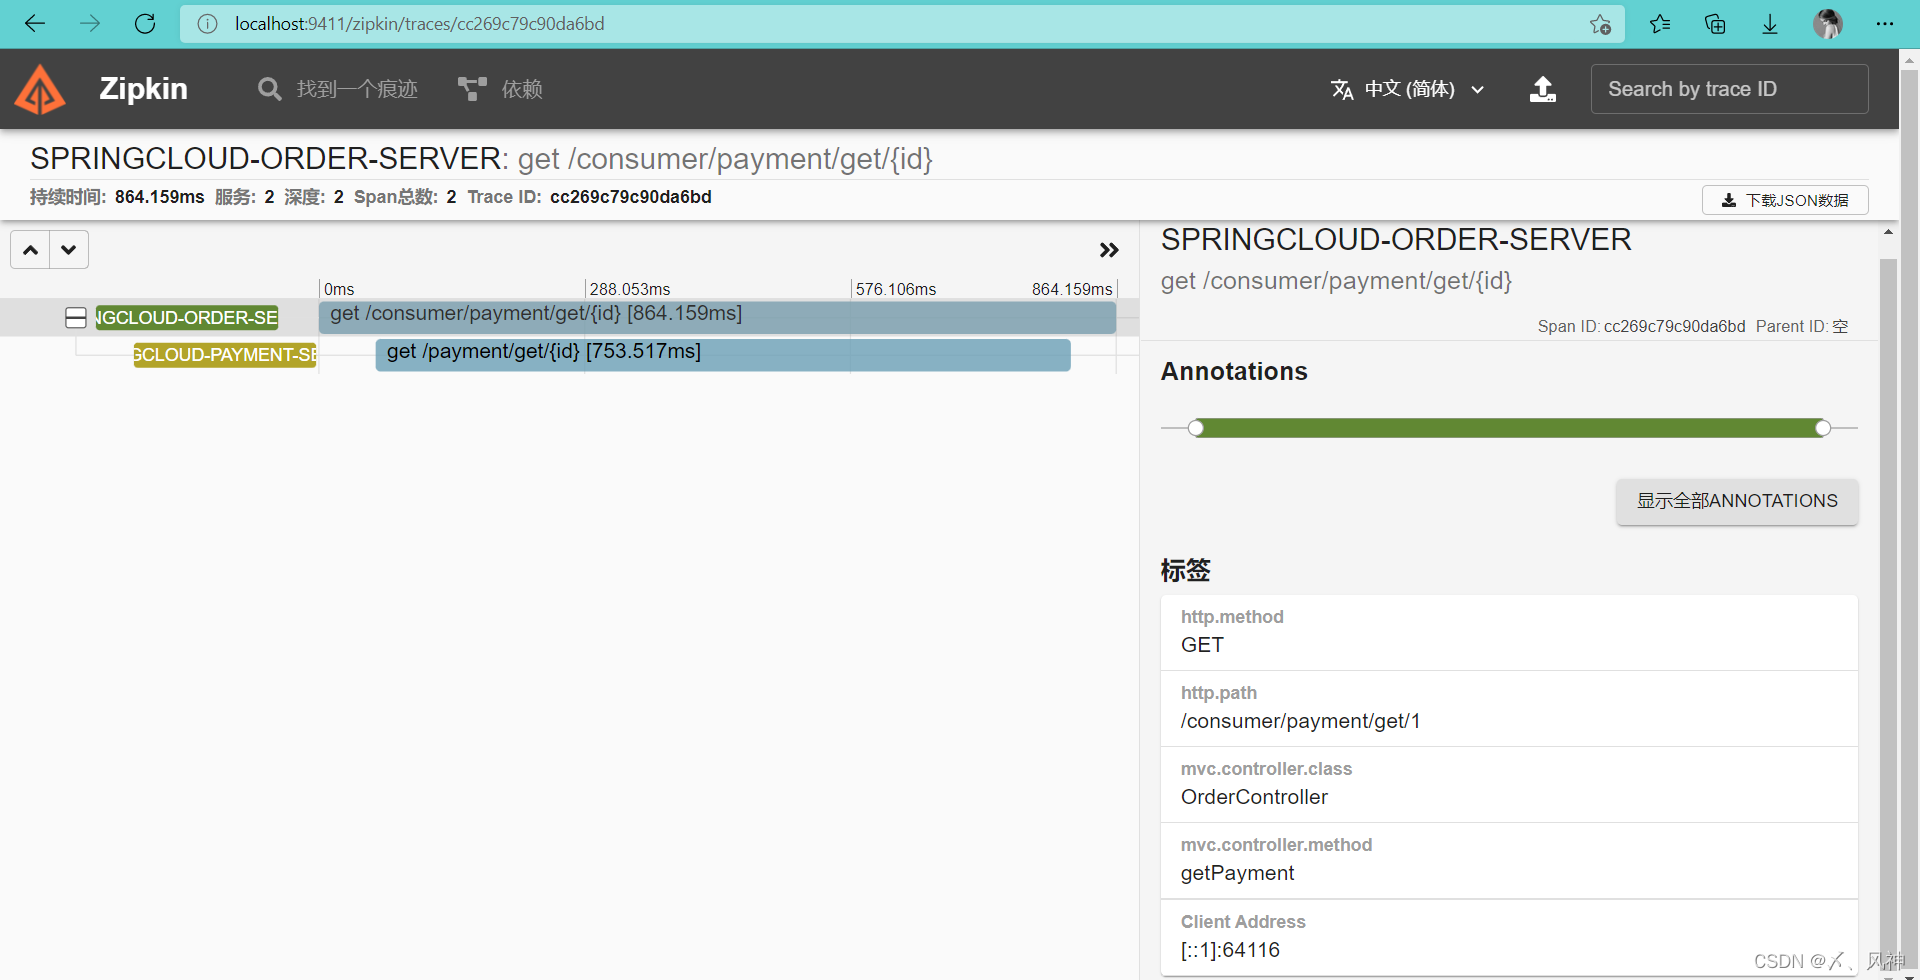
Task: Select the yellow PAYMENT-SERVER service label
Action: (x=225, y=355)
